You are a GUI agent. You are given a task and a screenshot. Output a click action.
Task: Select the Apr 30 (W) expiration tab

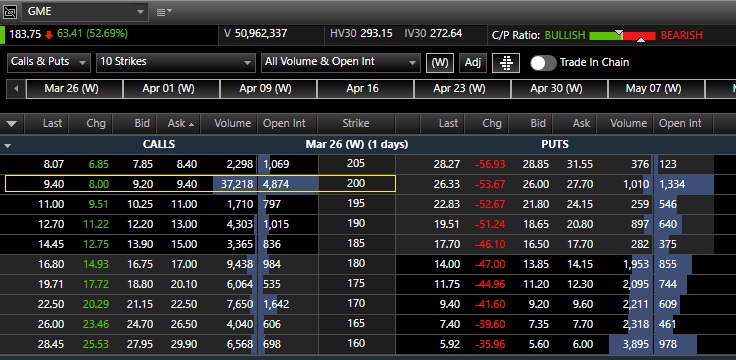tap(559, 89)
